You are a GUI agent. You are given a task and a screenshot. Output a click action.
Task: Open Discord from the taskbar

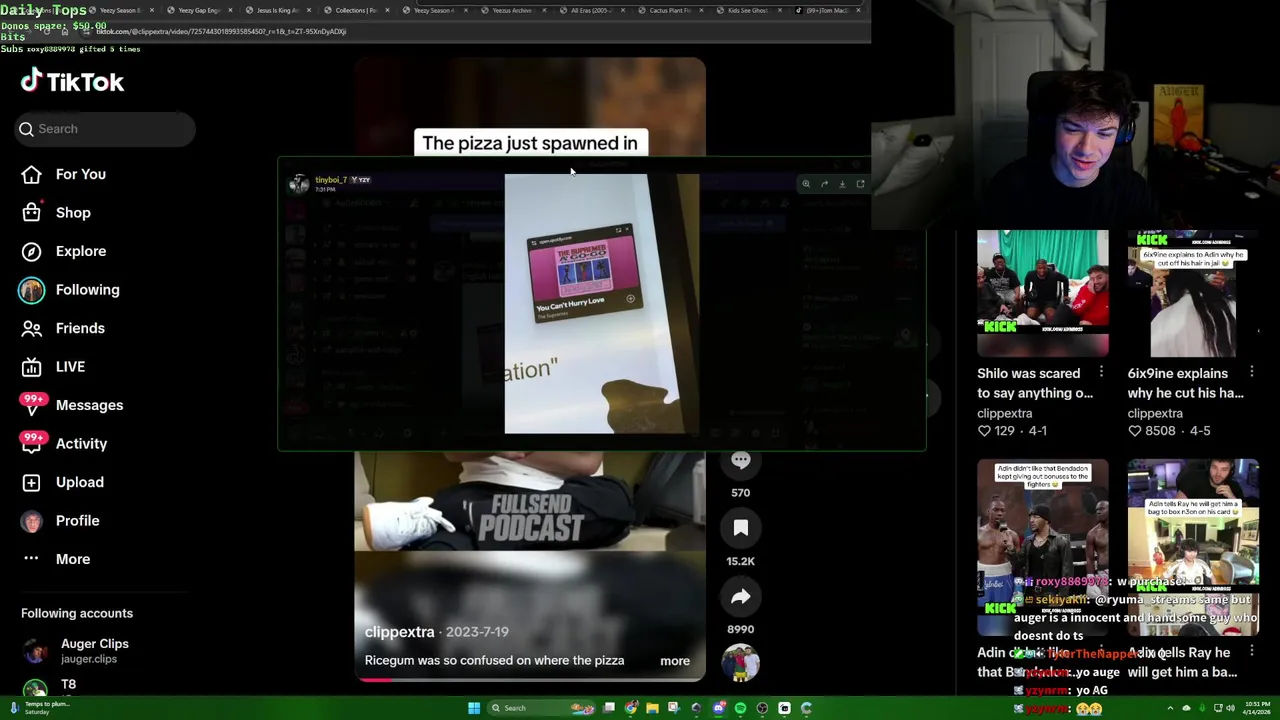719,708
